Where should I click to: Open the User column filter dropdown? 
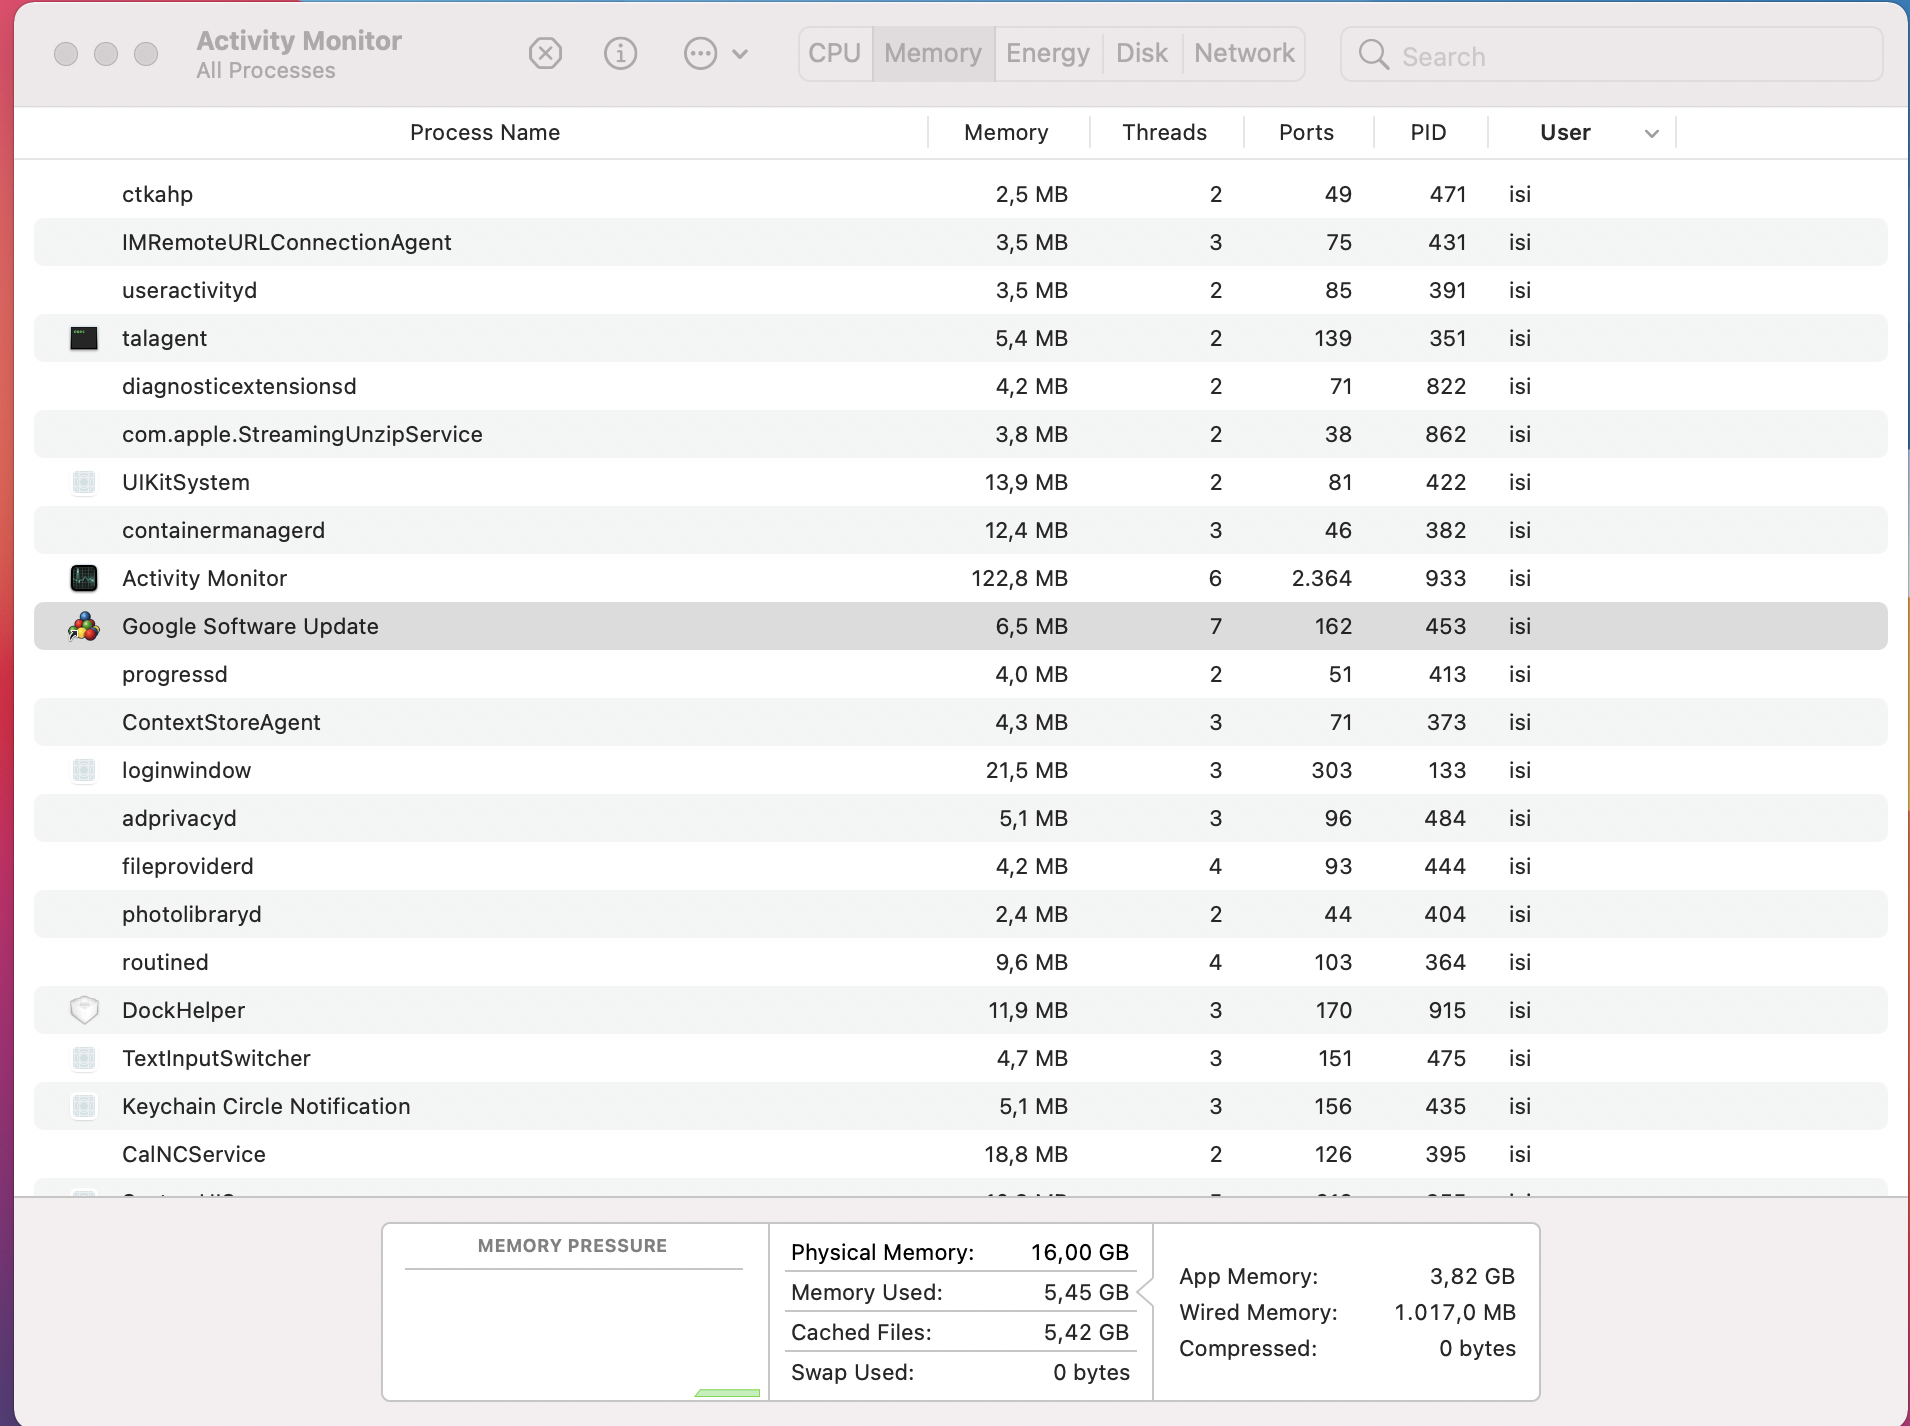1650,132
